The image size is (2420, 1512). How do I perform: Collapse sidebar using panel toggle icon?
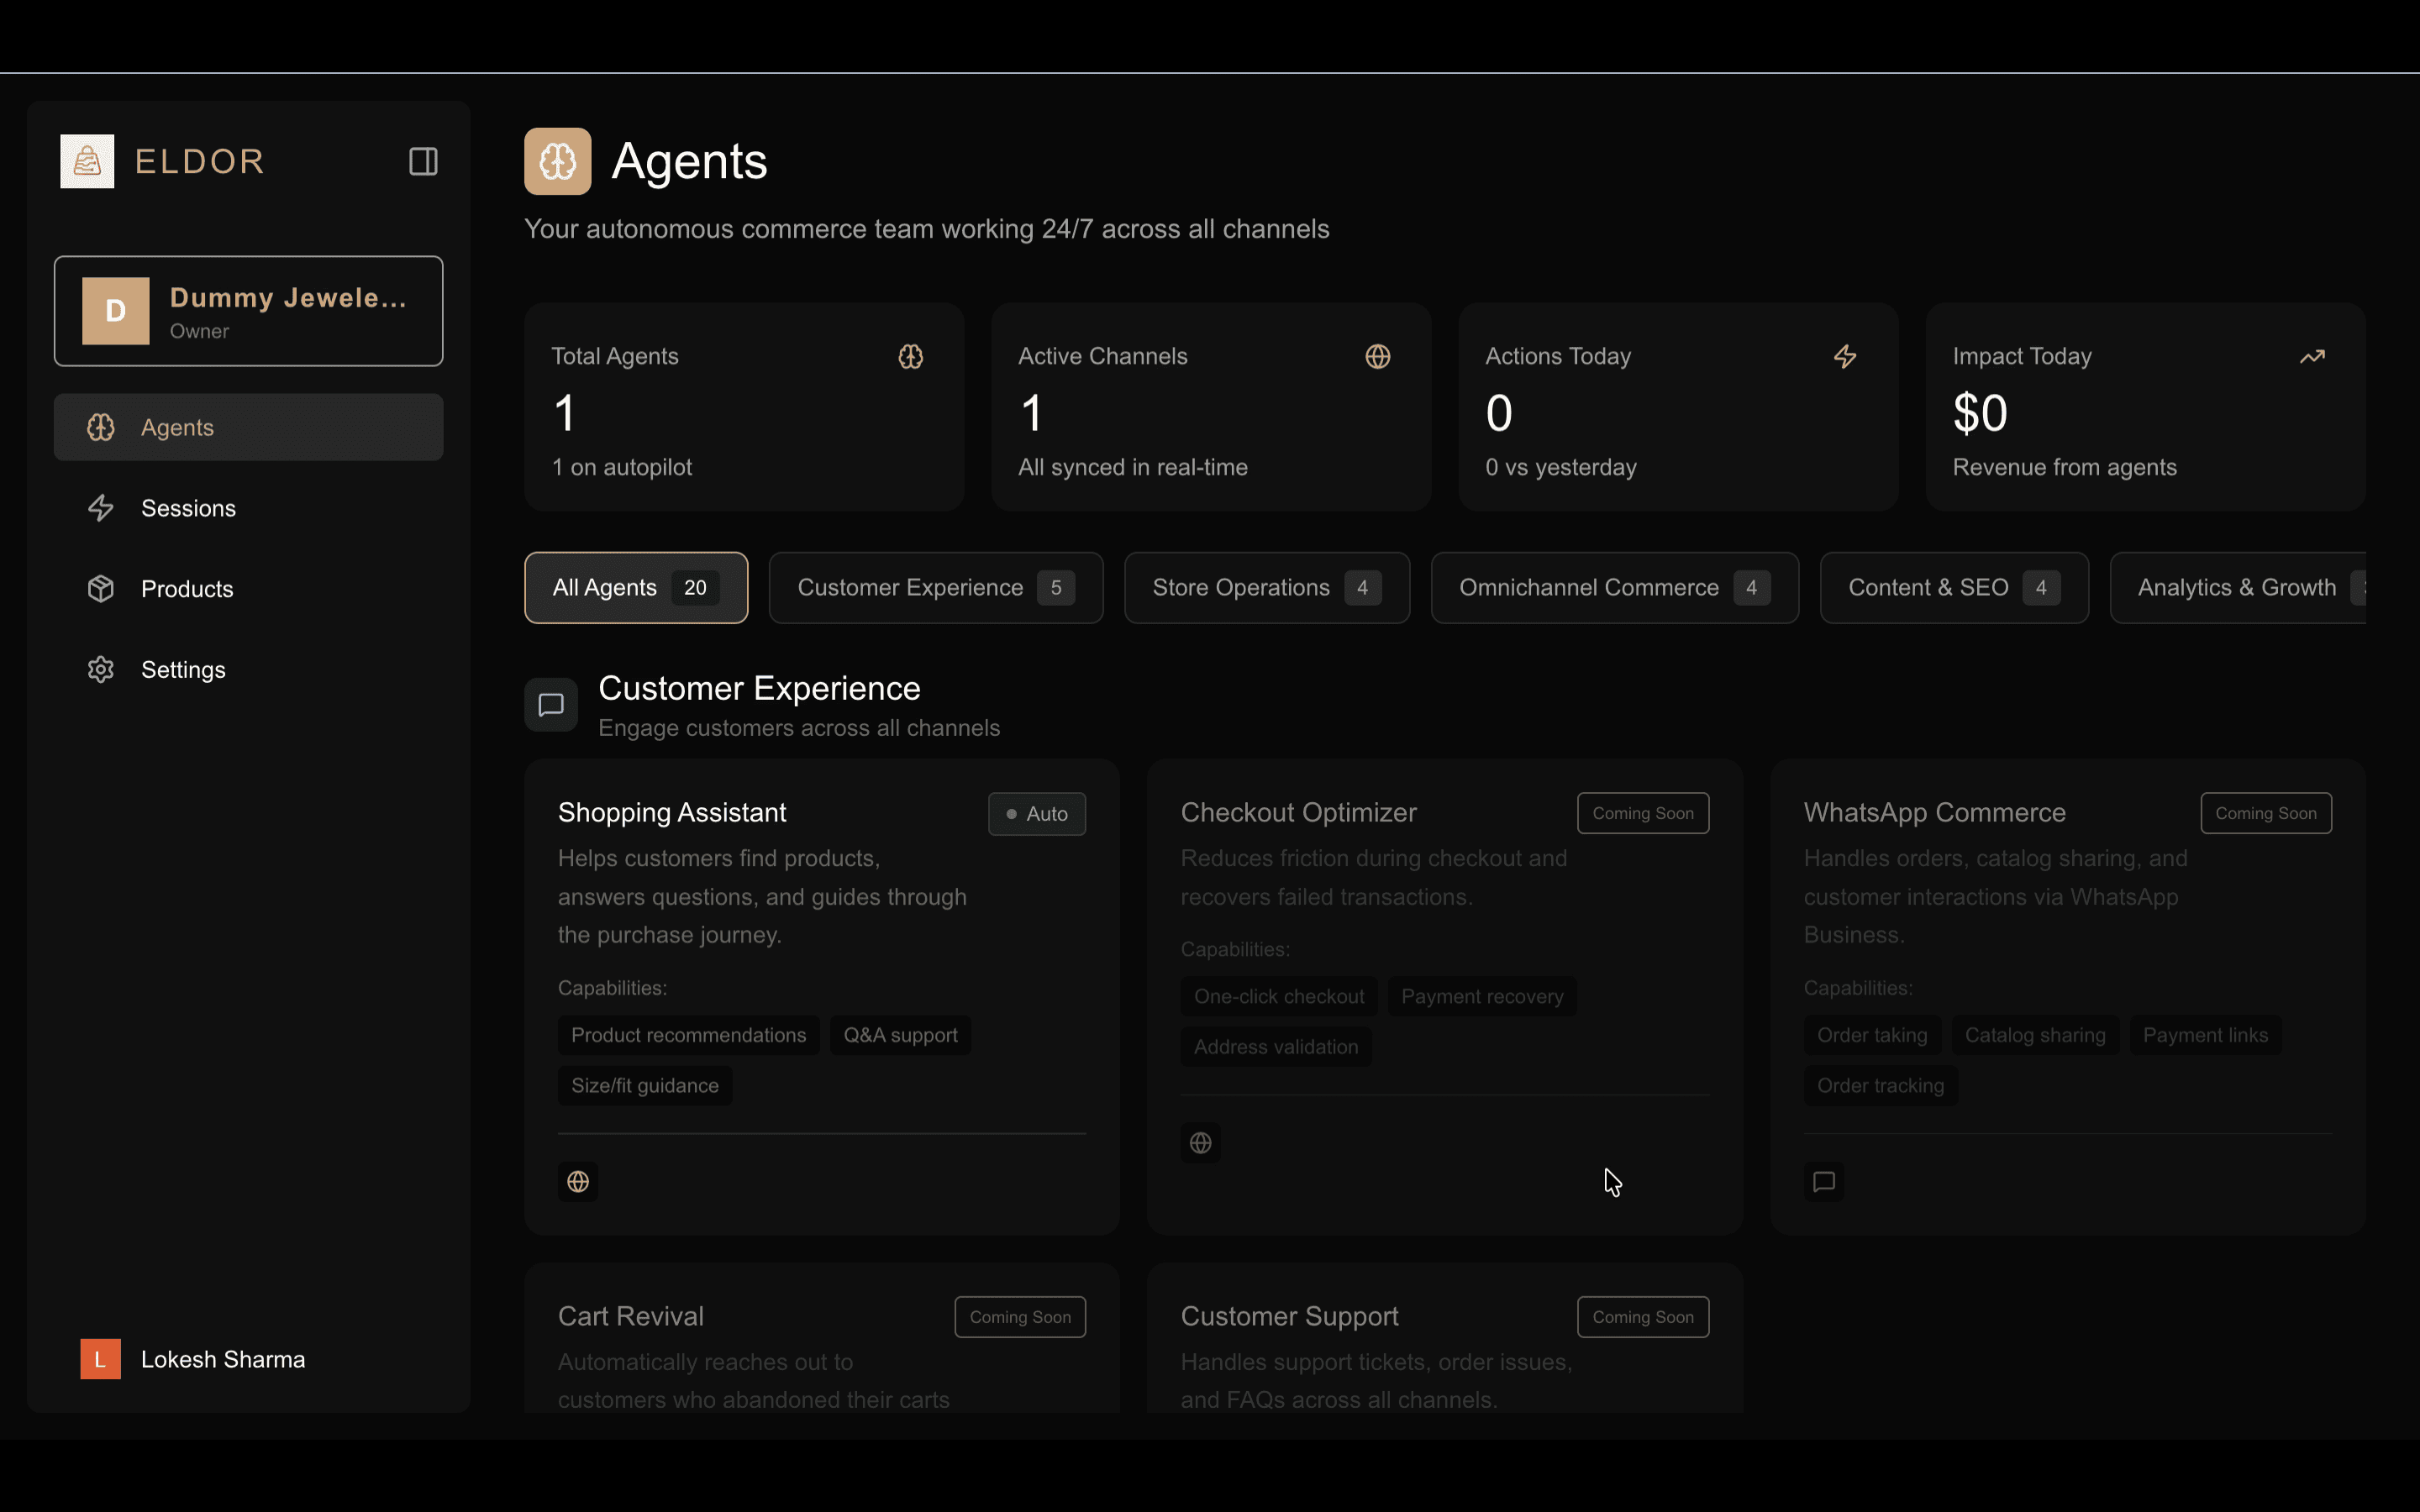click(423, 161)
